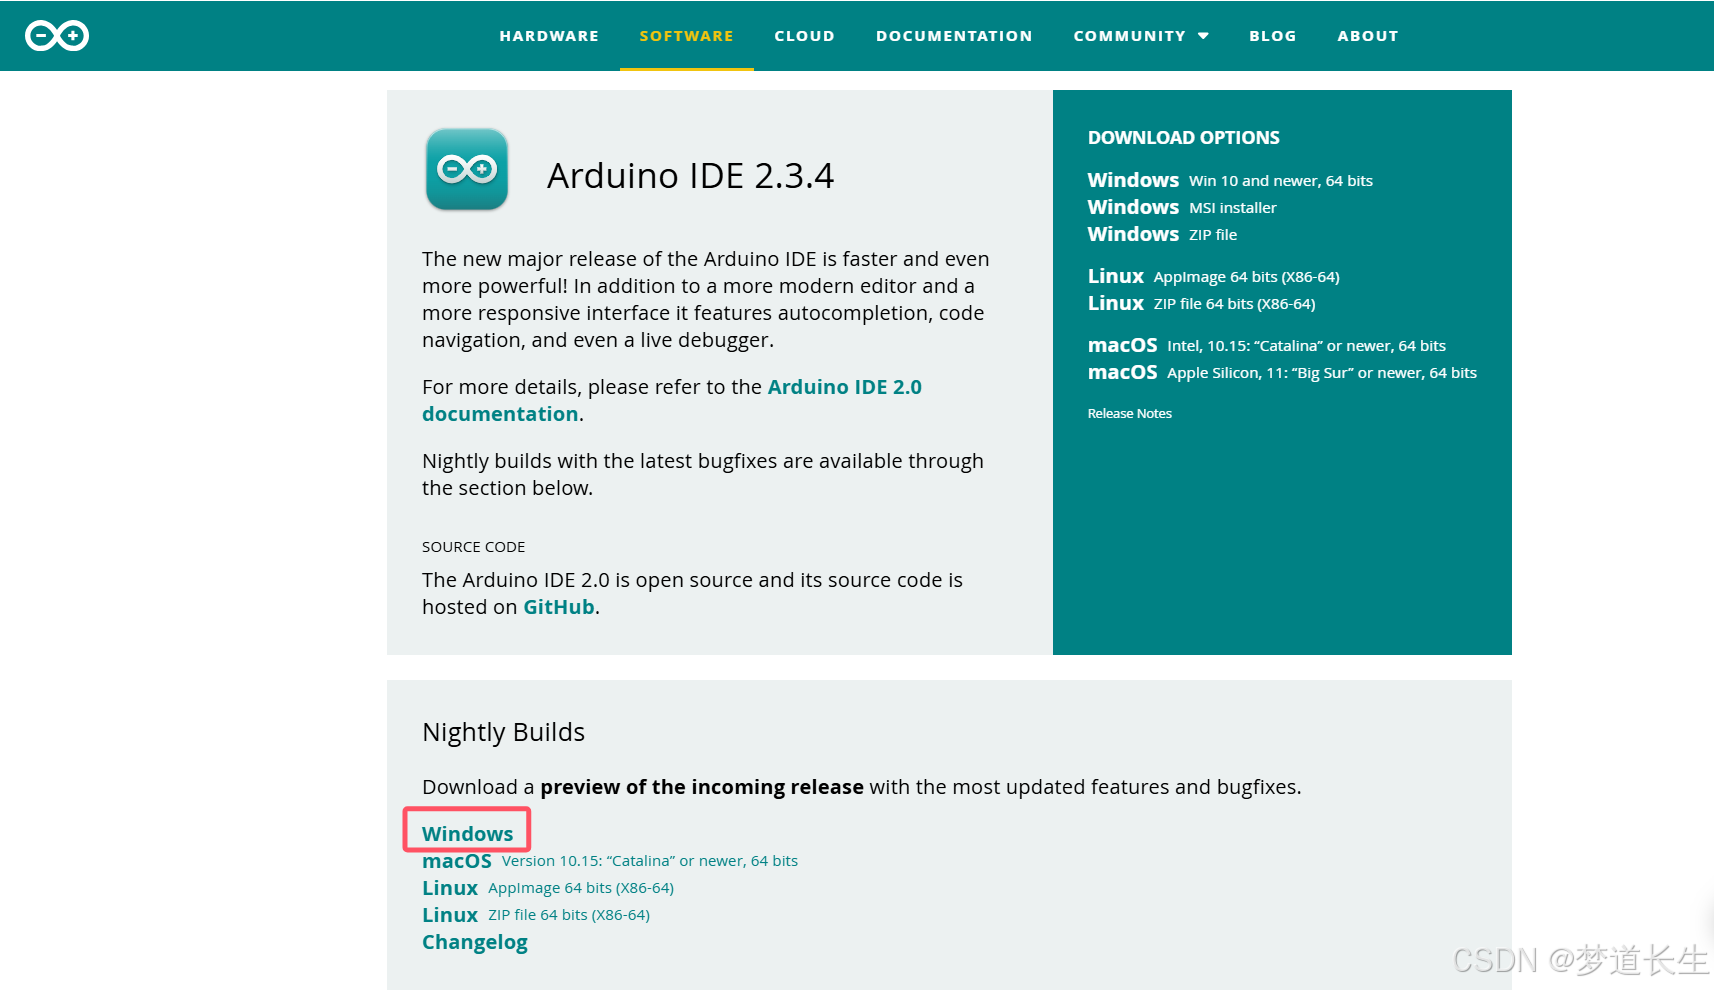Click the Arduino IDE app icon
Image resolution: width=1714 pixels, height=990 pixels.
pyautogui.click(x=467, y=169)
